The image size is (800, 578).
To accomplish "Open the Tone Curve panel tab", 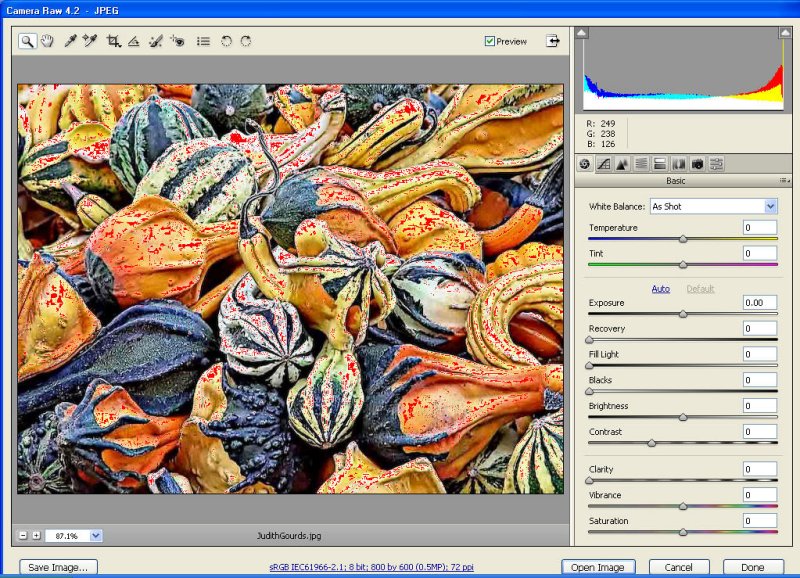I will [x=604, y=164].
